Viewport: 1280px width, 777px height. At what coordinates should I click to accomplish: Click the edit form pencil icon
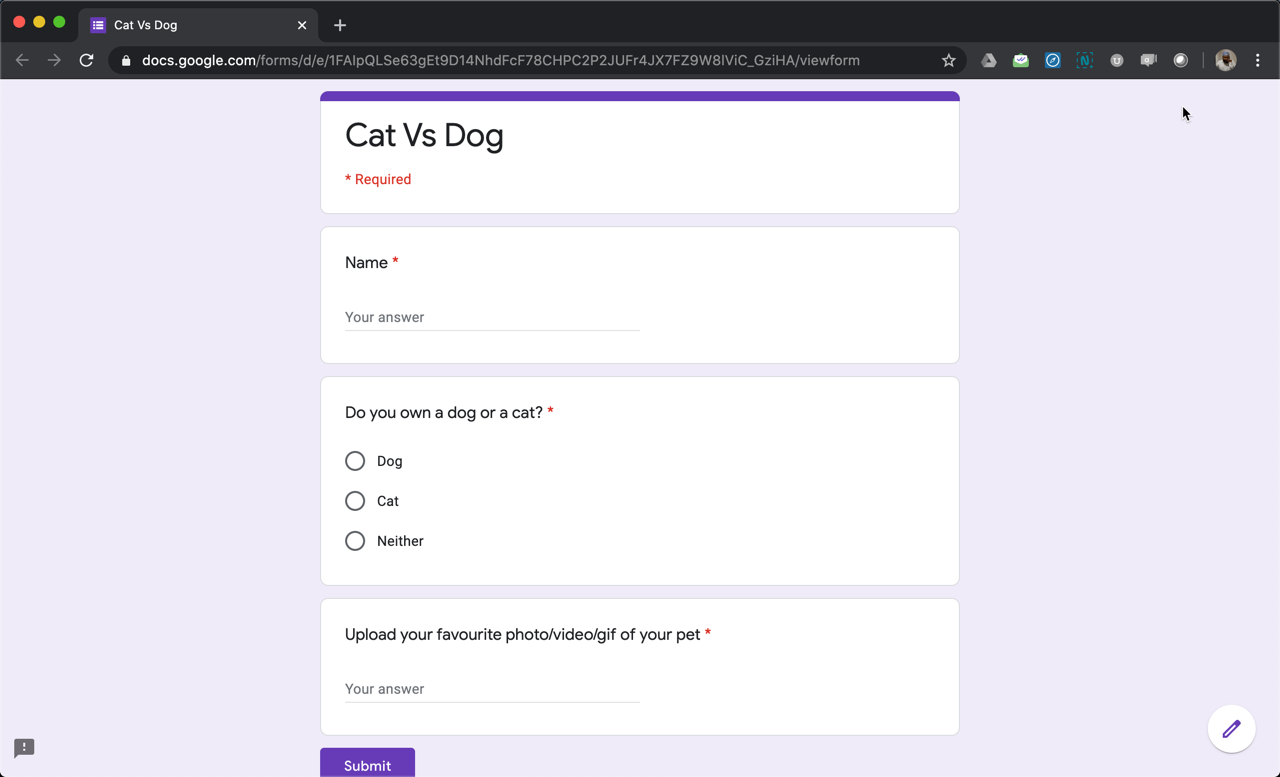[1231, 729]
